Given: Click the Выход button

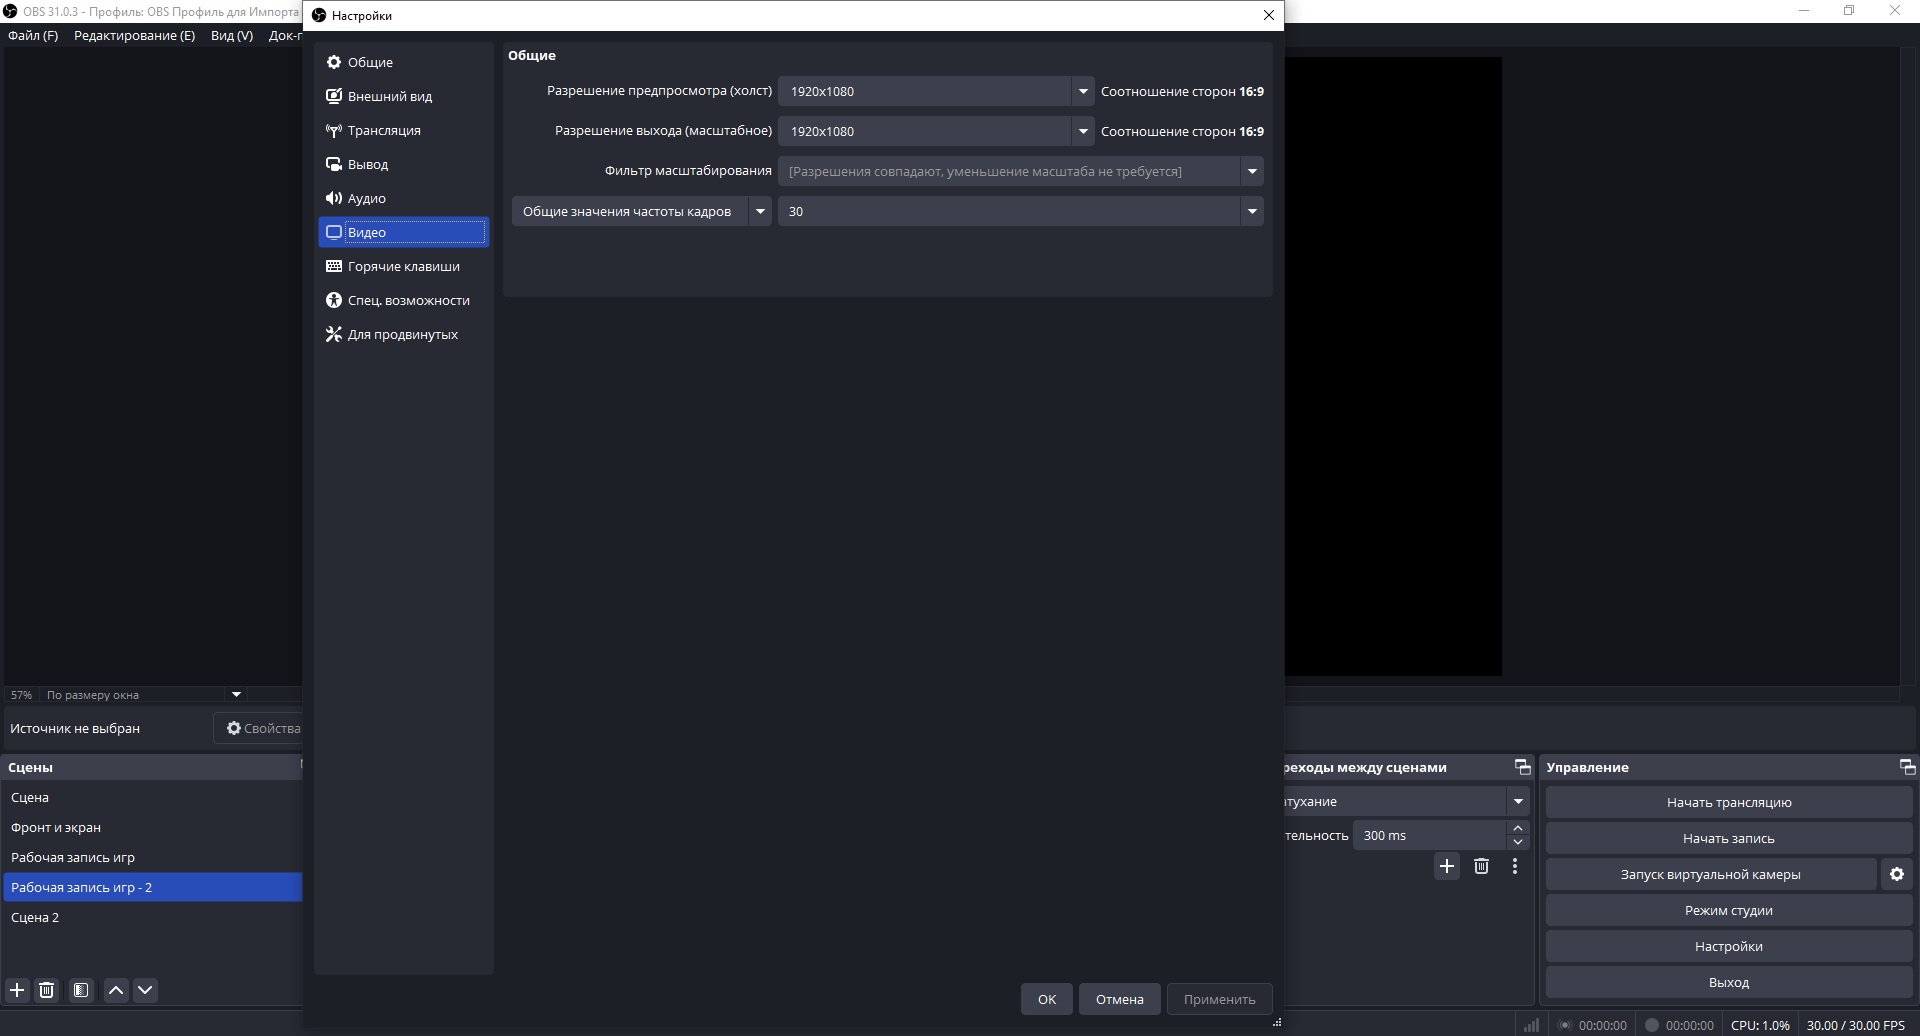Looking at the screenshot, I should (x=1729, y=982).
